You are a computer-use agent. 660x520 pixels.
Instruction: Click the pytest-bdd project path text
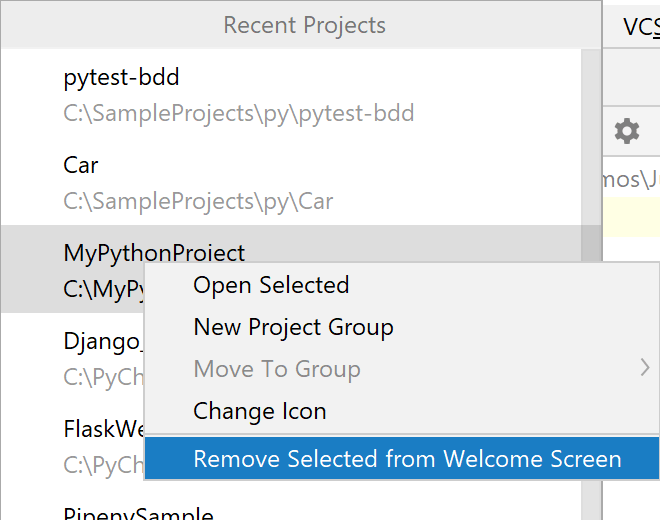click(x=238, y=113)
